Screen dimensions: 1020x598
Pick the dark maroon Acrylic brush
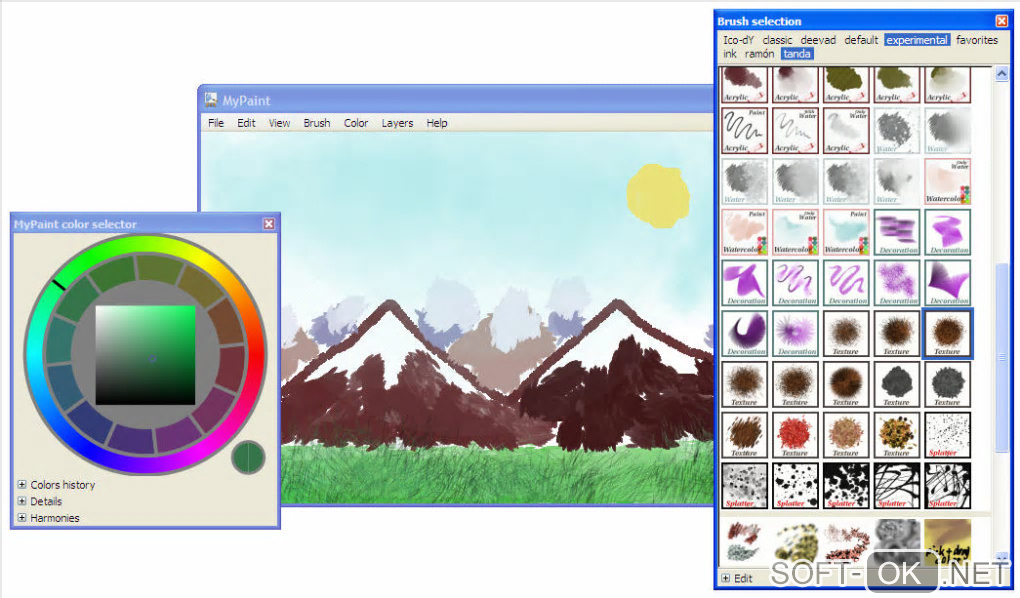(x=744, y=85)
